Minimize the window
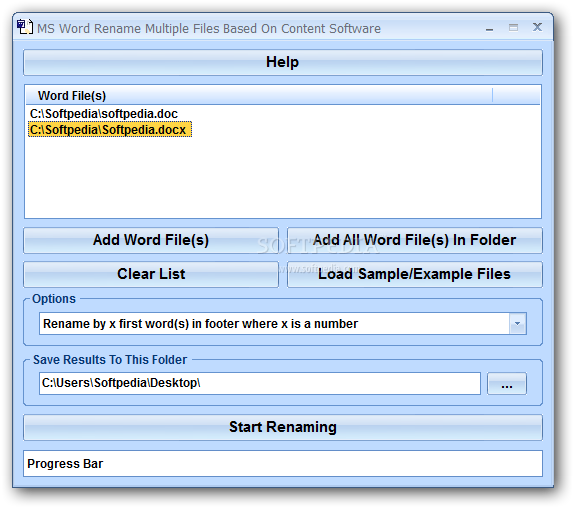The width and height of the screenshot is (574, 508). click(489, 28)
